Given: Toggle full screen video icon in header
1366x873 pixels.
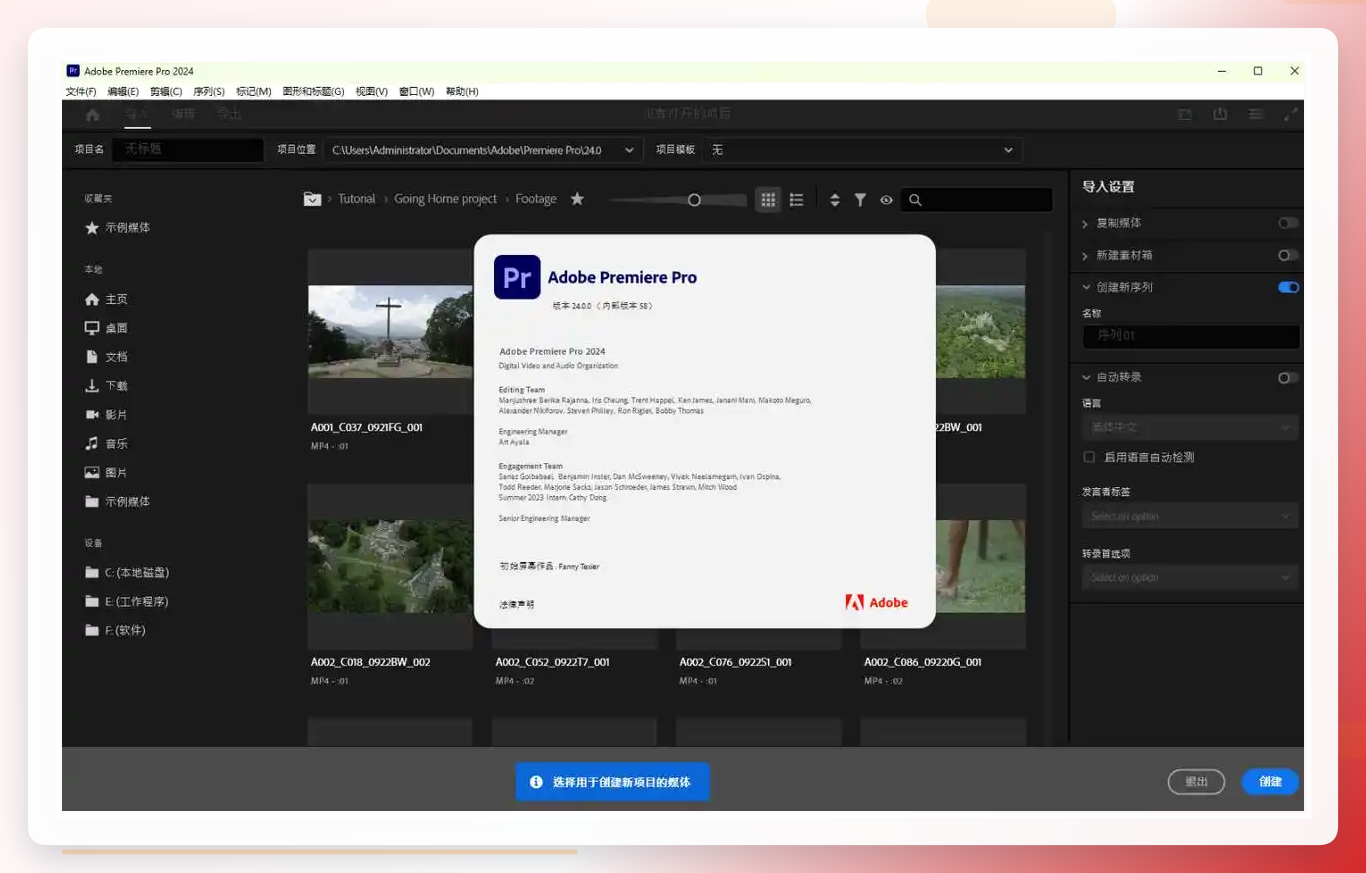Looking at the screenshot, I should coord(1291,114).
